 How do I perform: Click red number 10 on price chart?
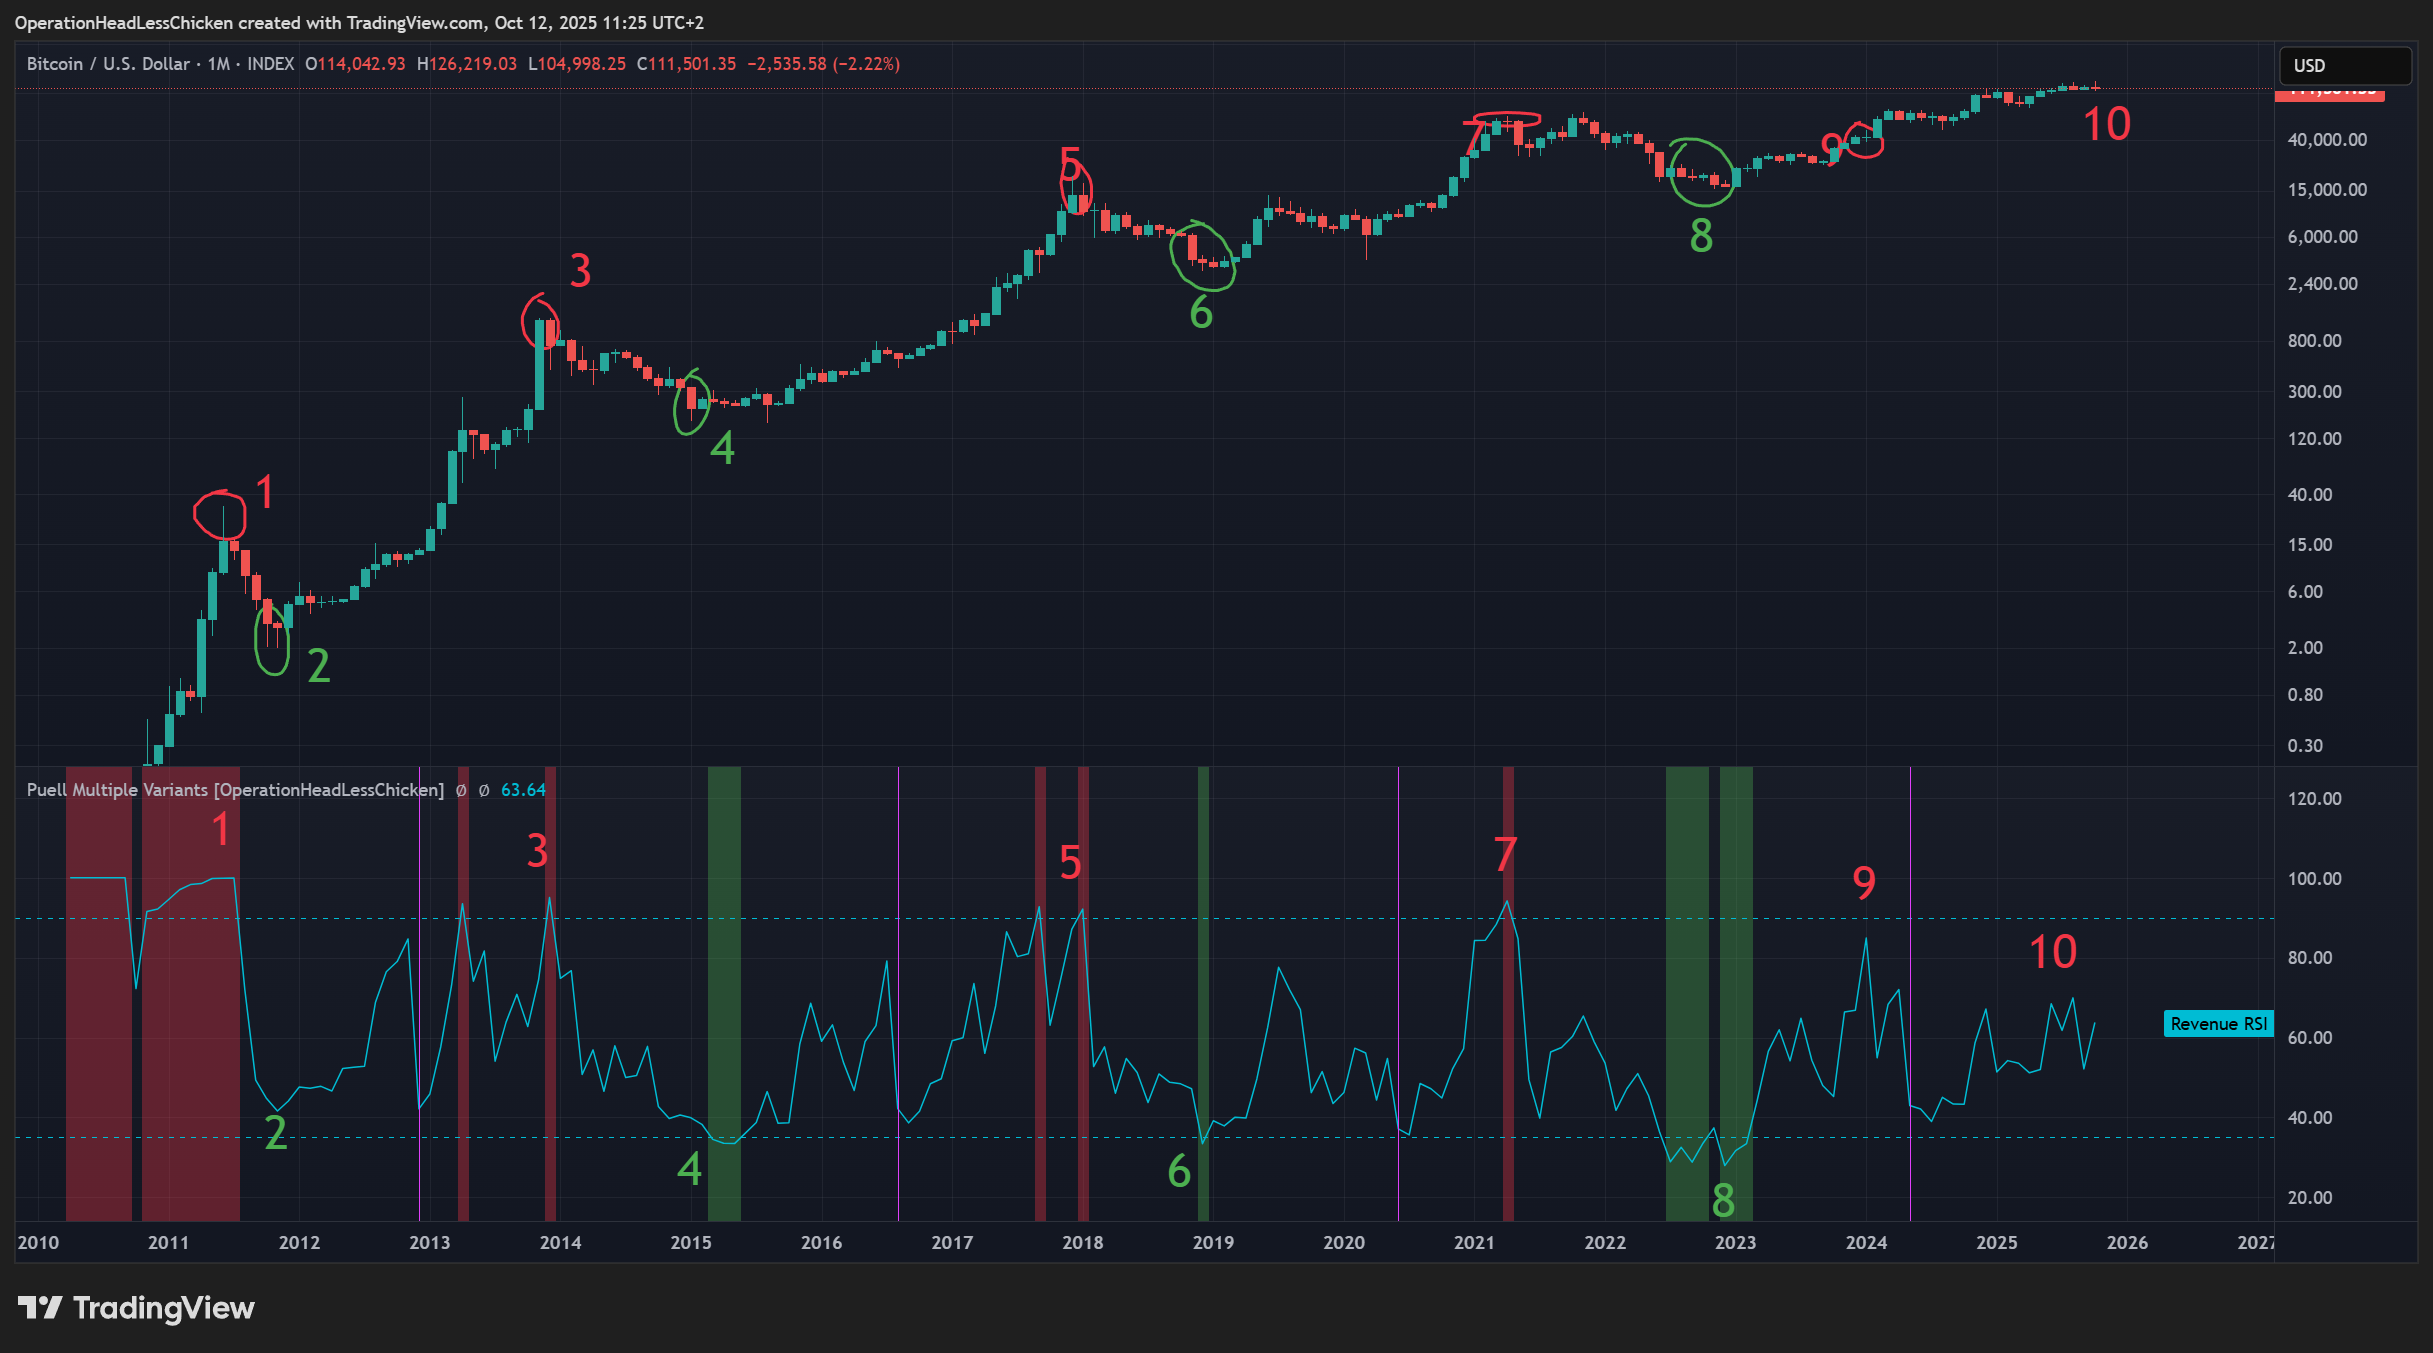click(2106, 125)
